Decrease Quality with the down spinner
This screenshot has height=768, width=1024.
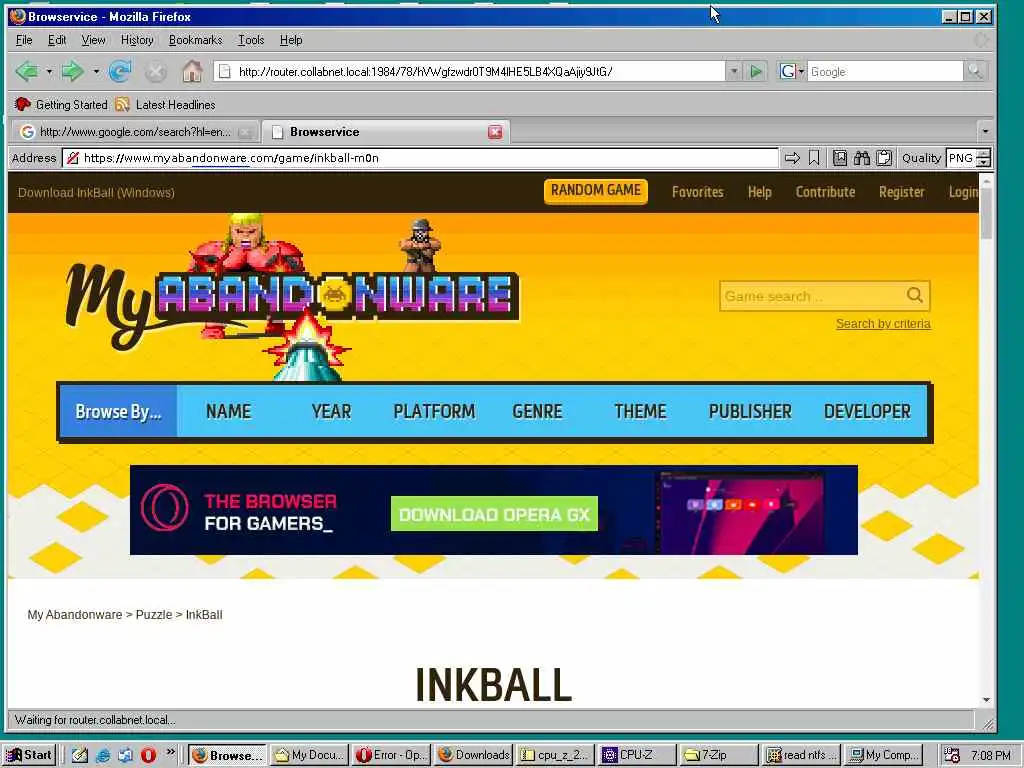984,162
